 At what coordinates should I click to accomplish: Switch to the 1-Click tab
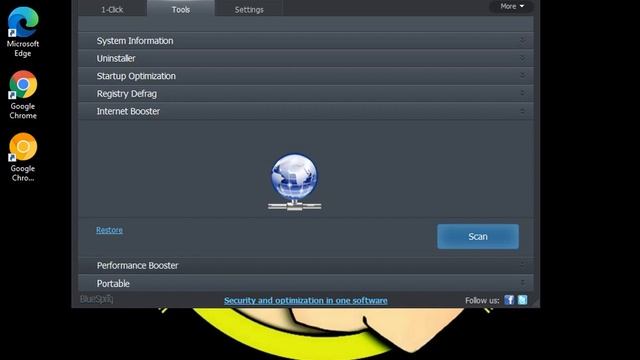point(112,9)
